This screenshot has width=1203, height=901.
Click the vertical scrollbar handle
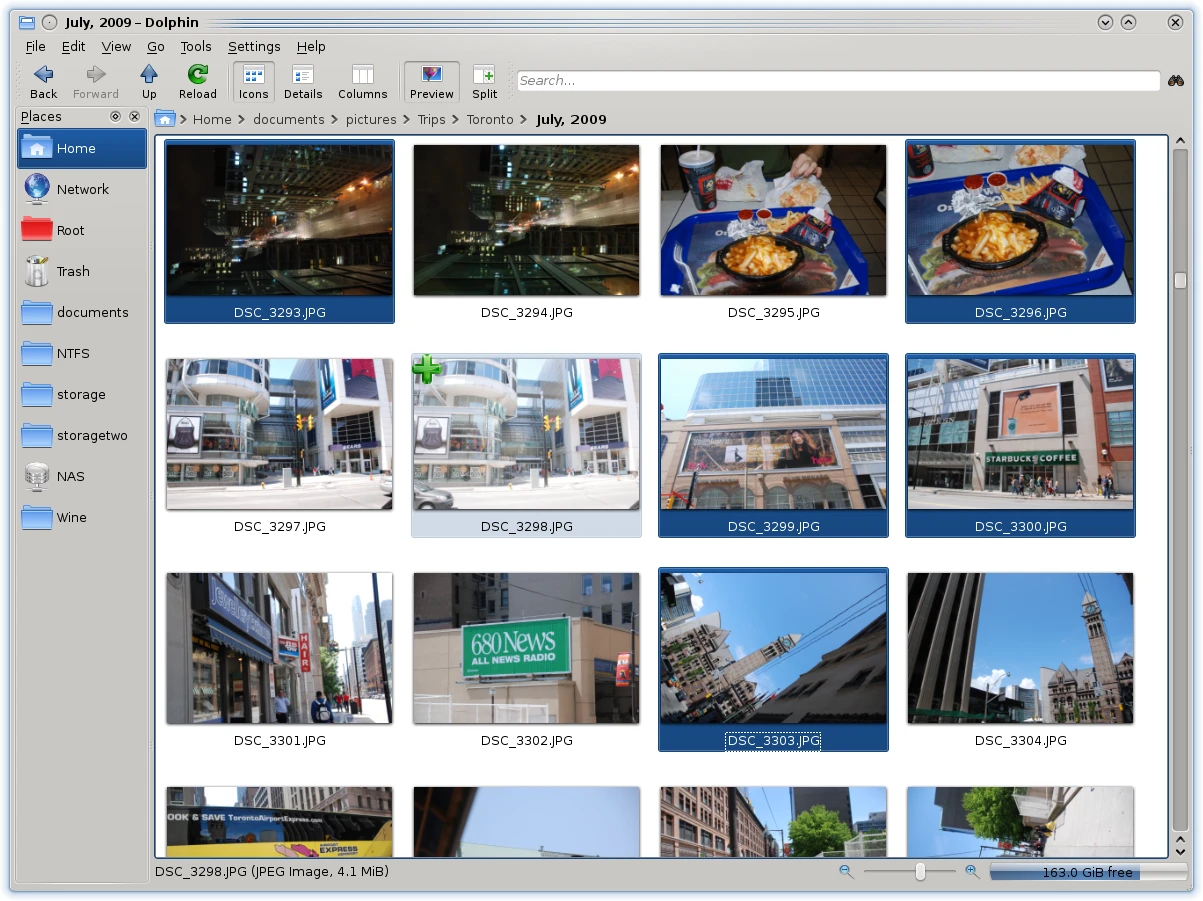pyautogui.click(x=1180, y=282)
